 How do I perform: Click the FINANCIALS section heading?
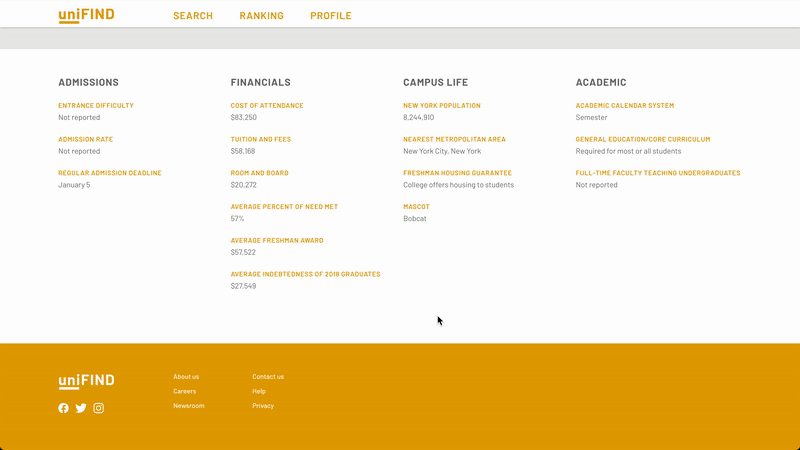(260, 82)
